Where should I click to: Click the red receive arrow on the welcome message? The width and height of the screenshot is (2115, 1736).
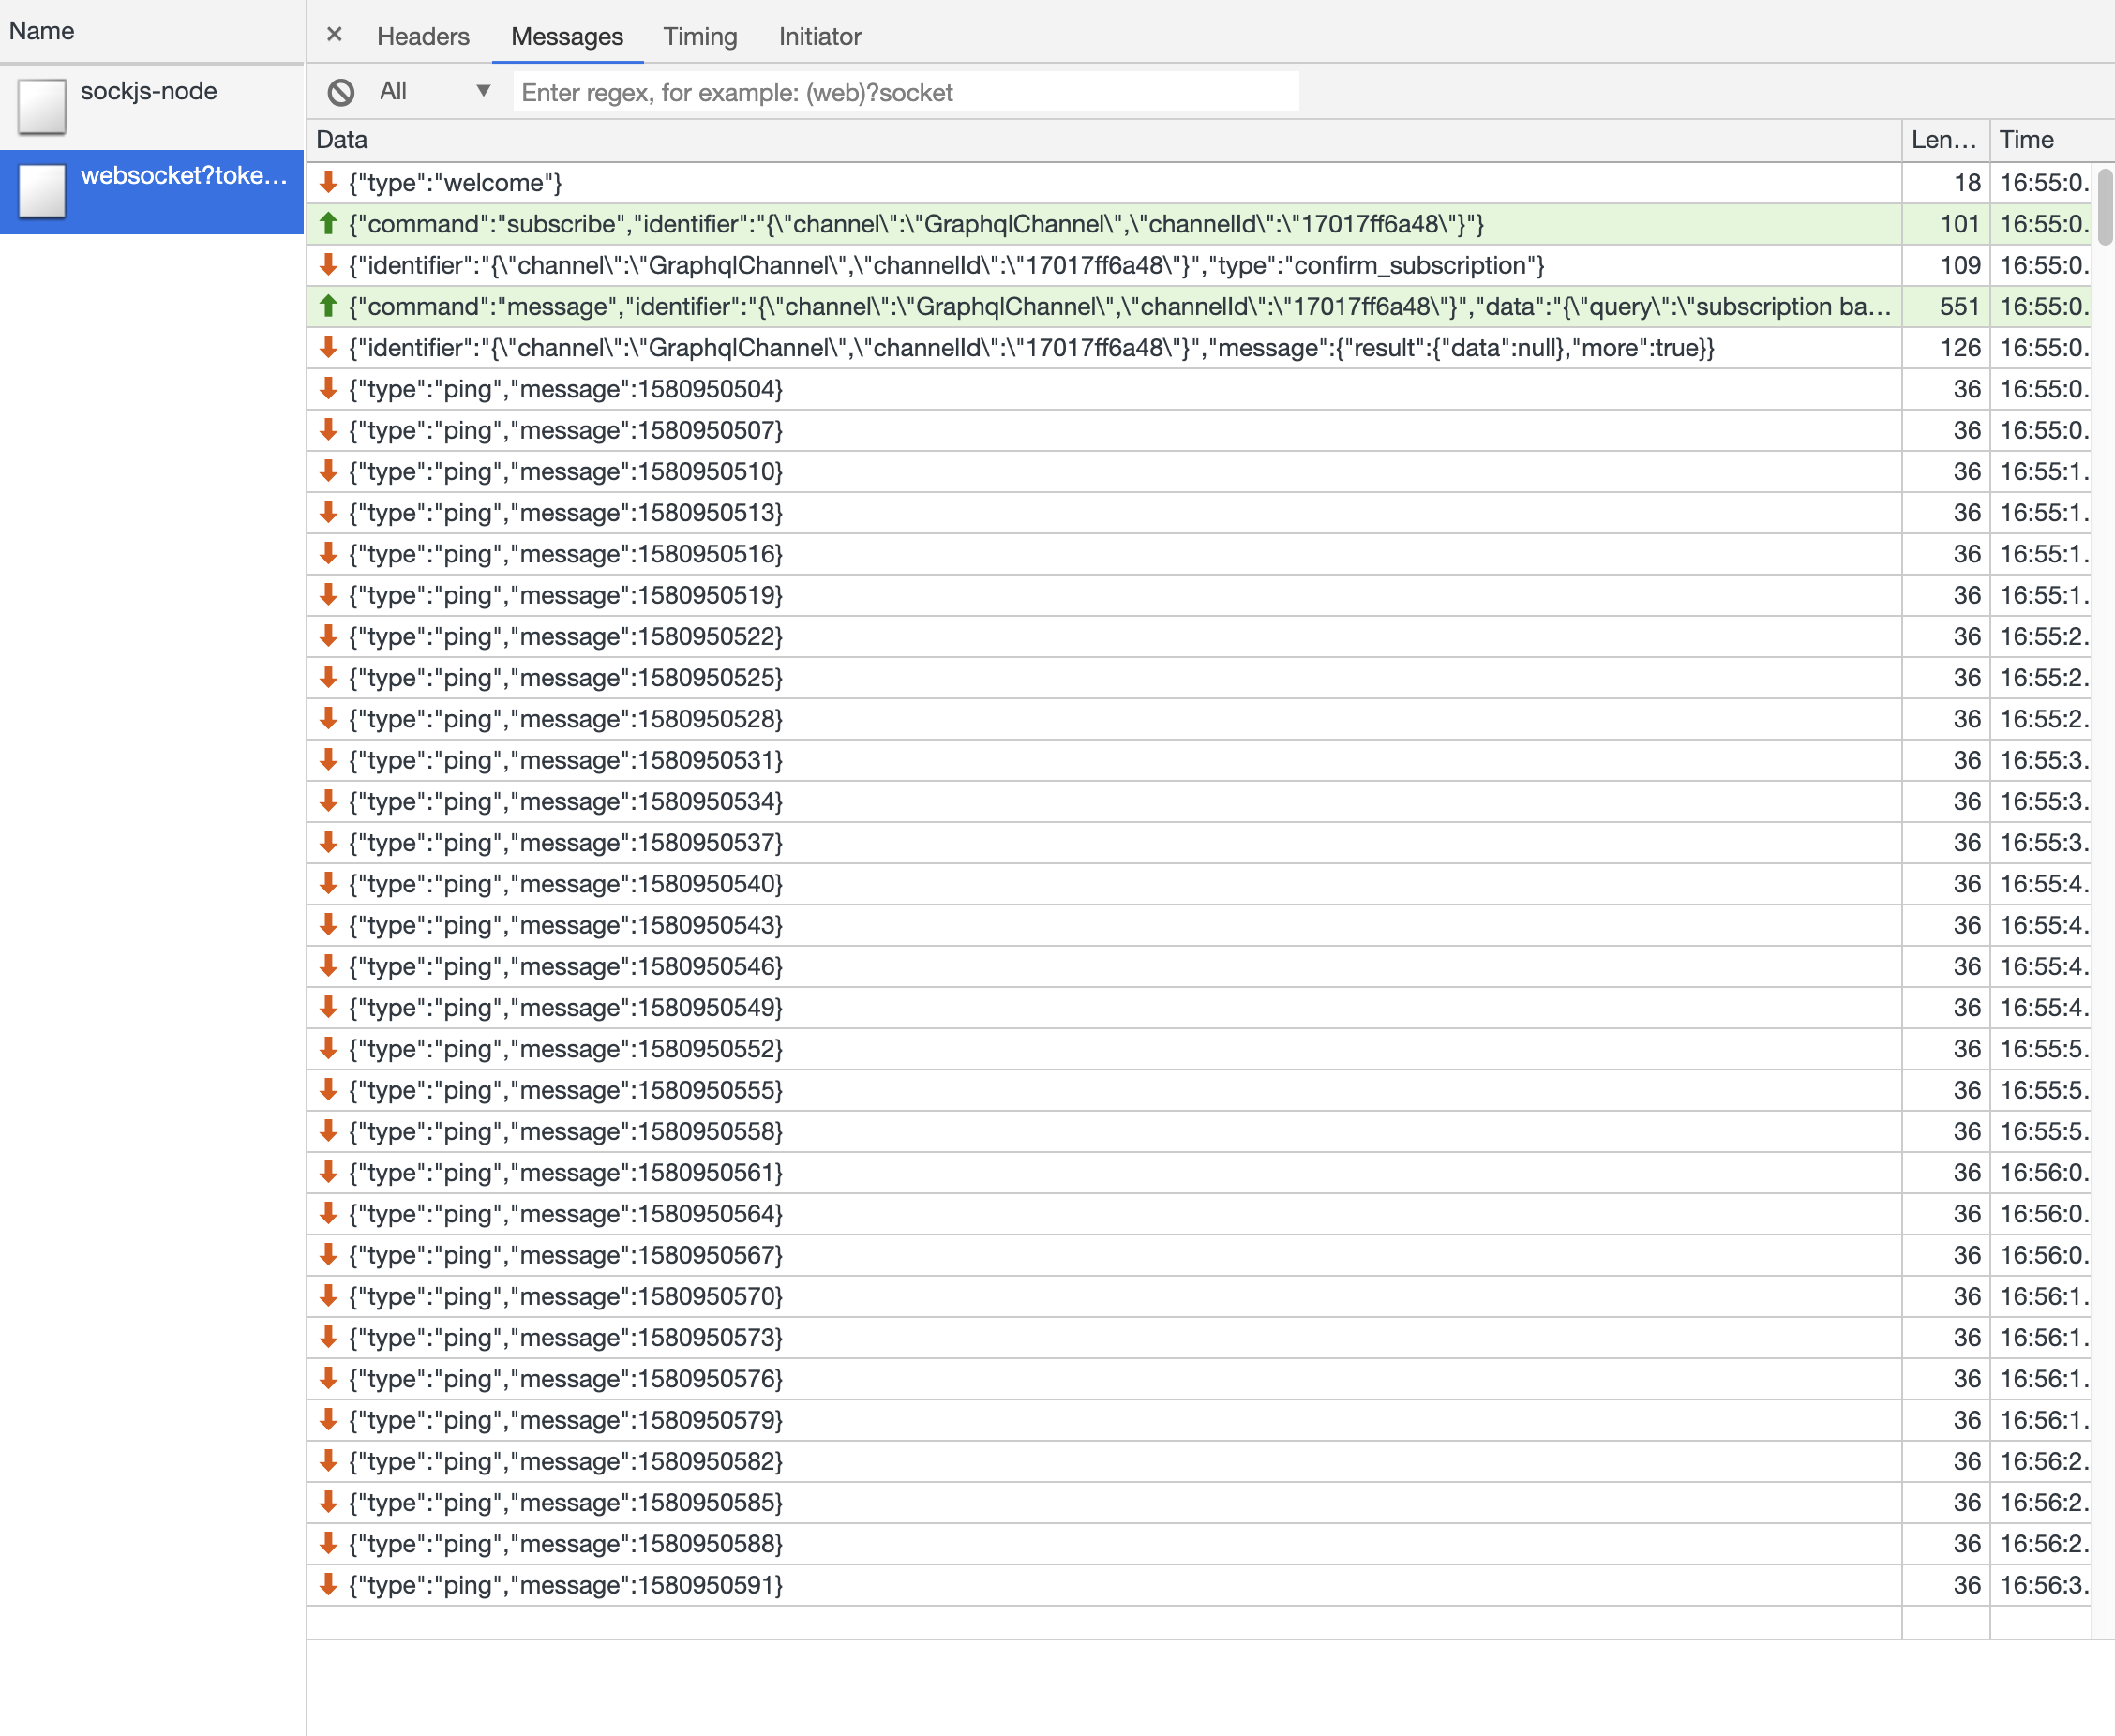pyautogui.click(x=328, y=183)
